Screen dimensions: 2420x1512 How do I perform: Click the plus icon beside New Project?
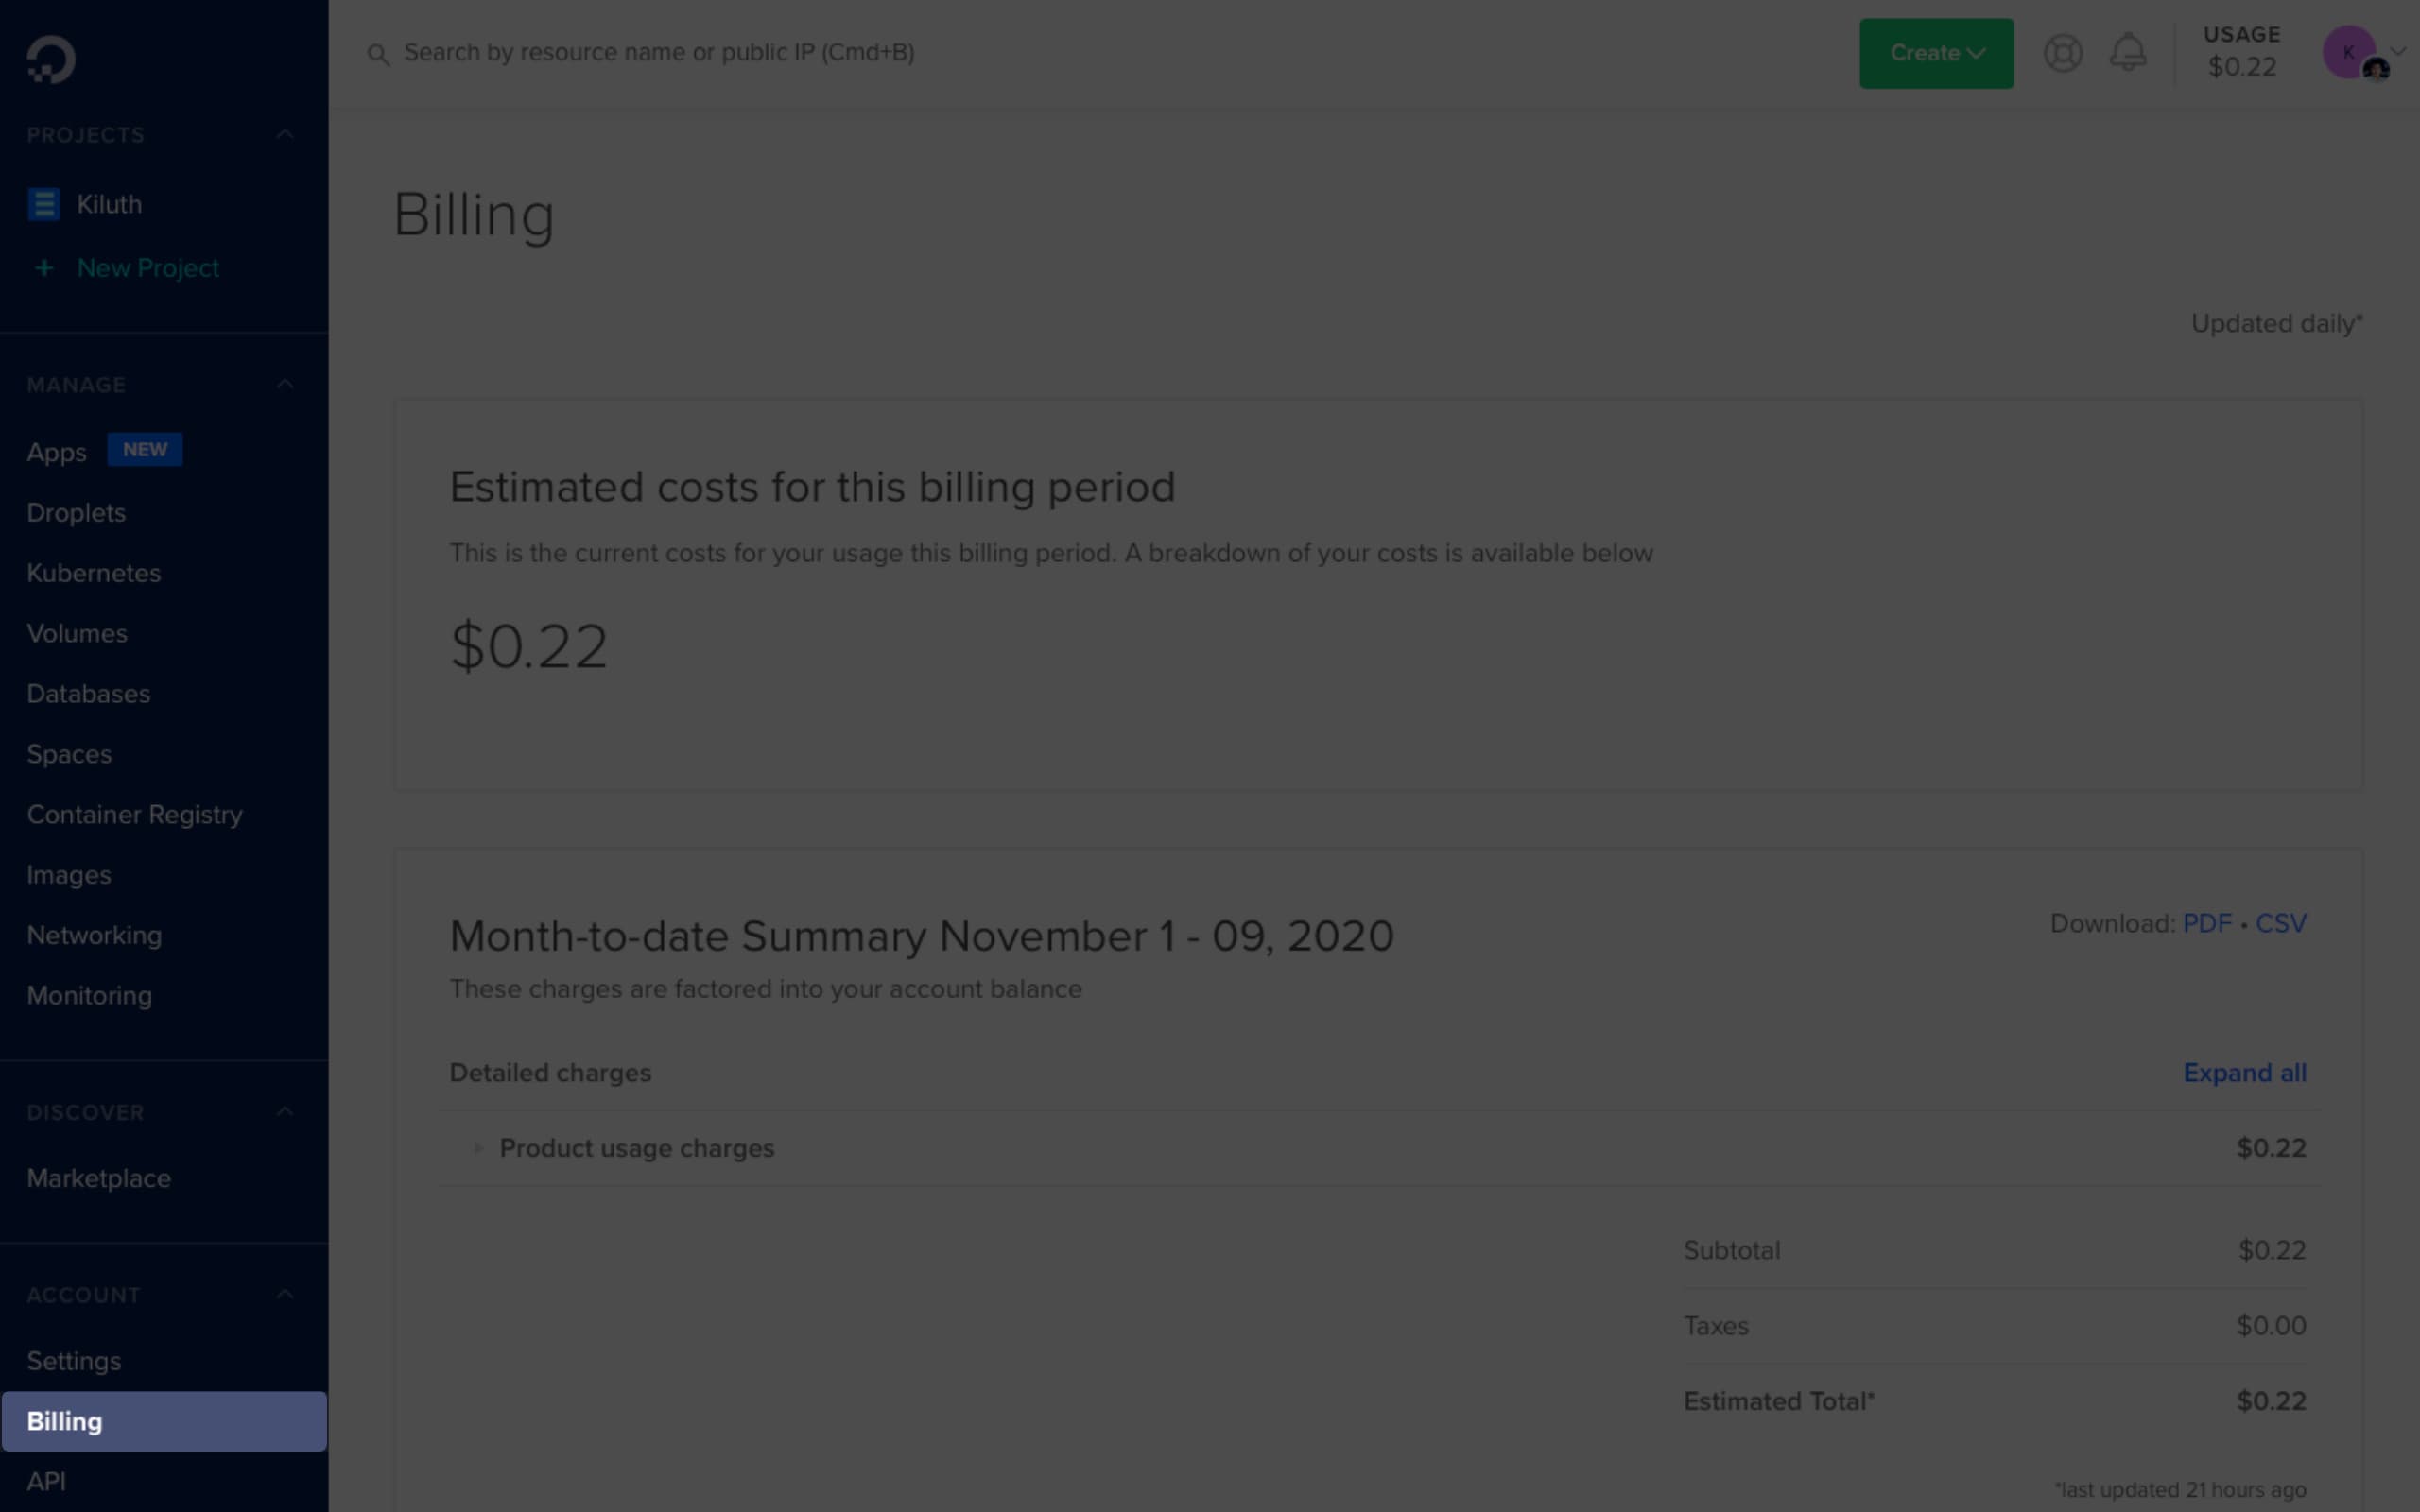tap(44, 268)
